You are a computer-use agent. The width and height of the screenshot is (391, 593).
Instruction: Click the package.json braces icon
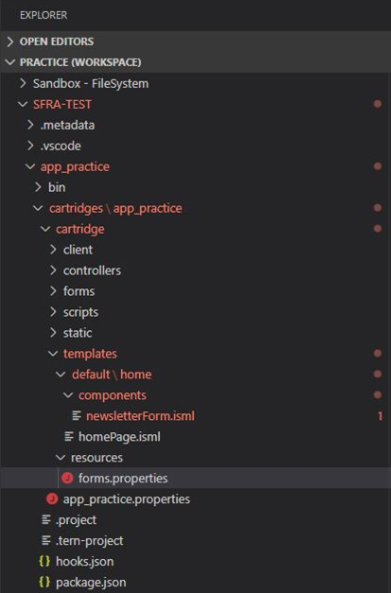click(44, 582)
